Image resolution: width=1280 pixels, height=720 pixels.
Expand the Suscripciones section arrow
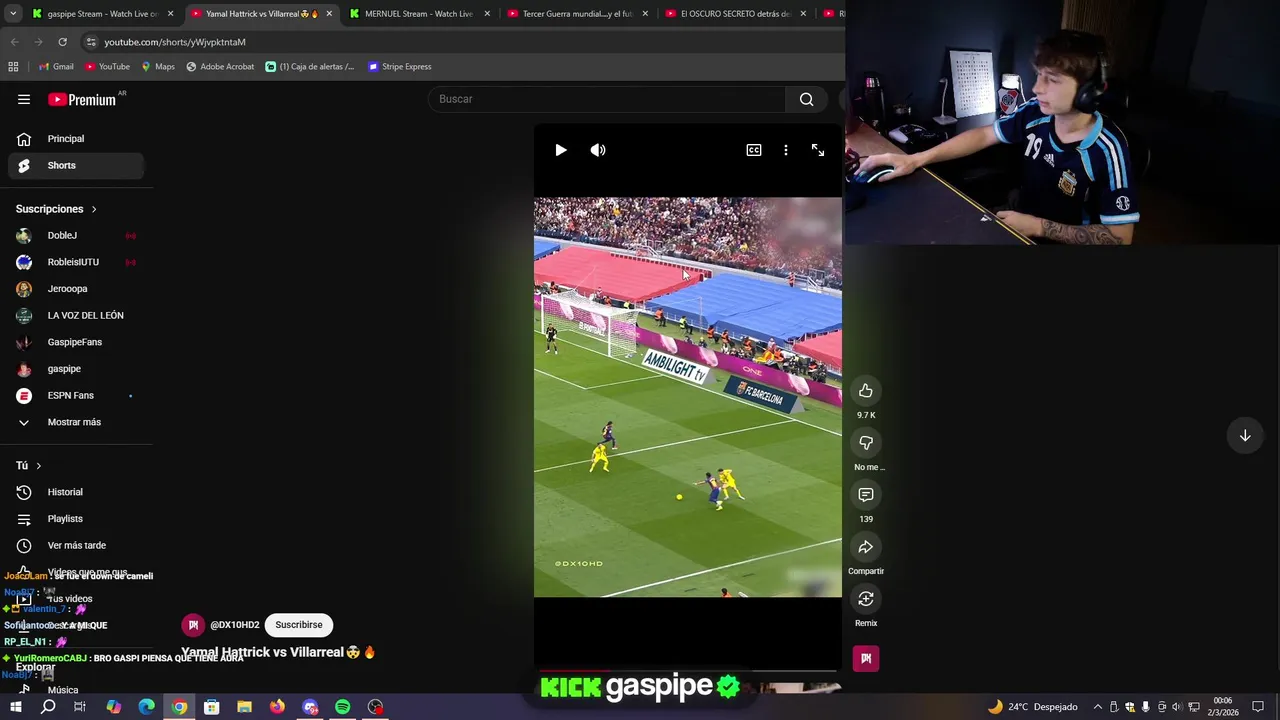pyautogui.click(x=94, y=209)
